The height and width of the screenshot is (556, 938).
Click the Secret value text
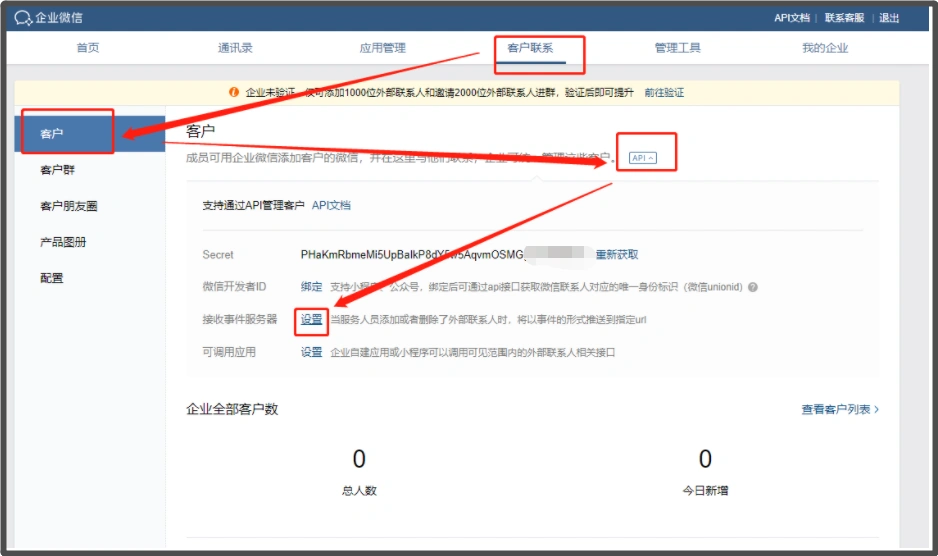(413, 254)
